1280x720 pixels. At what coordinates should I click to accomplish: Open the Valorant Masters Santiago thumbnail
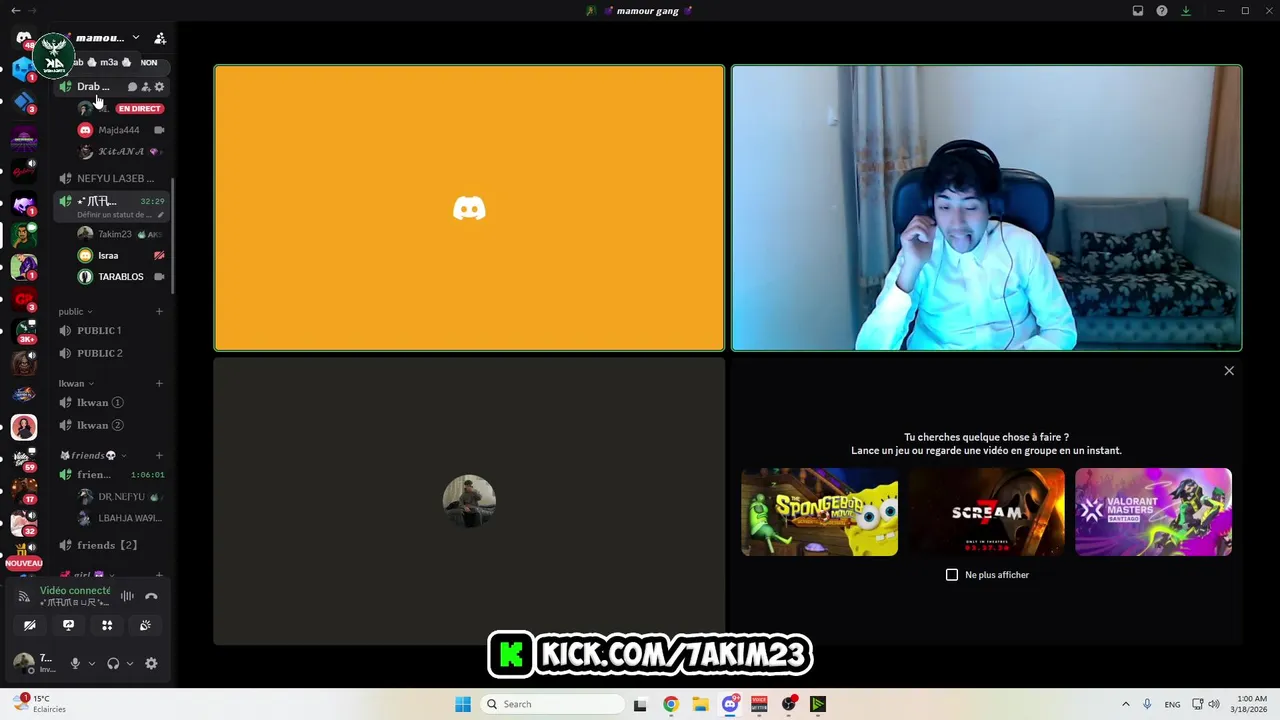pyautogui.click(x=1153, y=512)
